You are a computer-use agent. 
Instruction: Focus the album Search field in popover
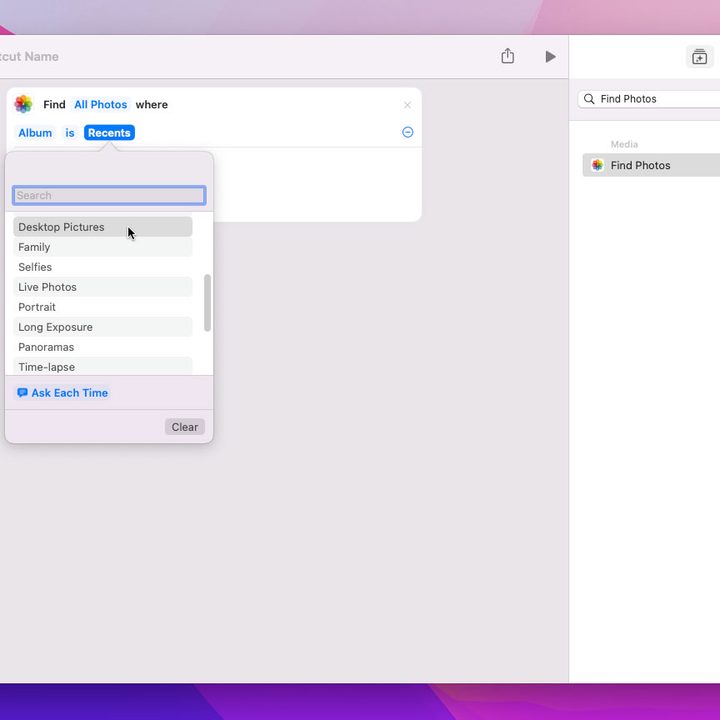[x=109, y=196]
